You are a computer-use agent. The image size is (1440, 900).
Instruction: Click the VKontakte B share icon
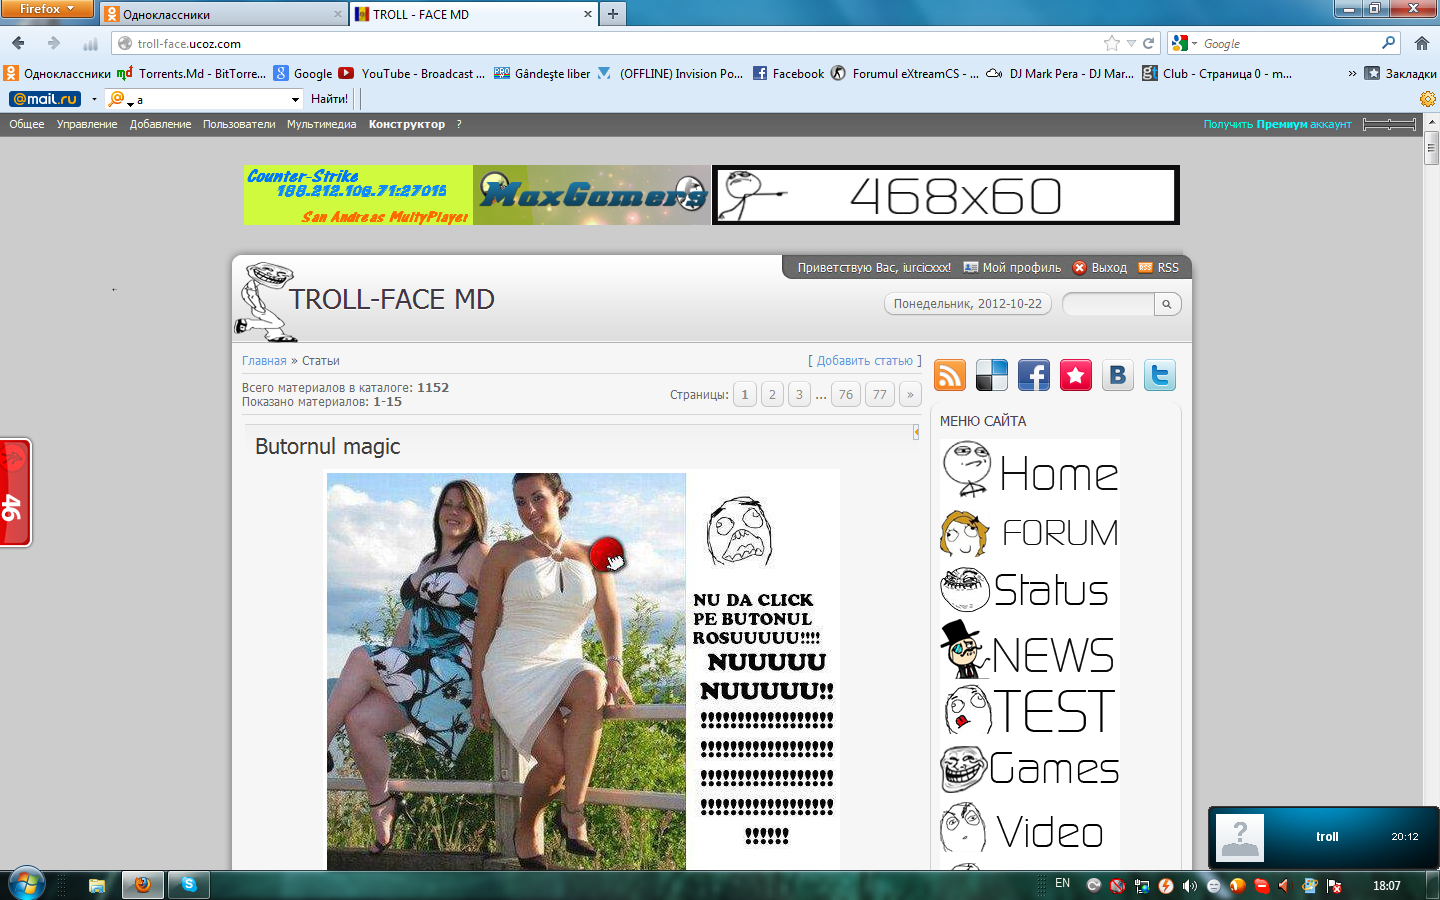coord(1118,375)
